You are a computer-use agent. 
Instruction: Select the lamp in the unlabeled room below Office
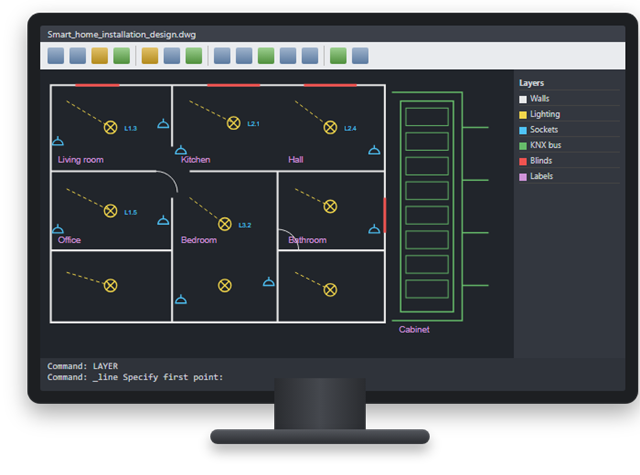(110, 286)
